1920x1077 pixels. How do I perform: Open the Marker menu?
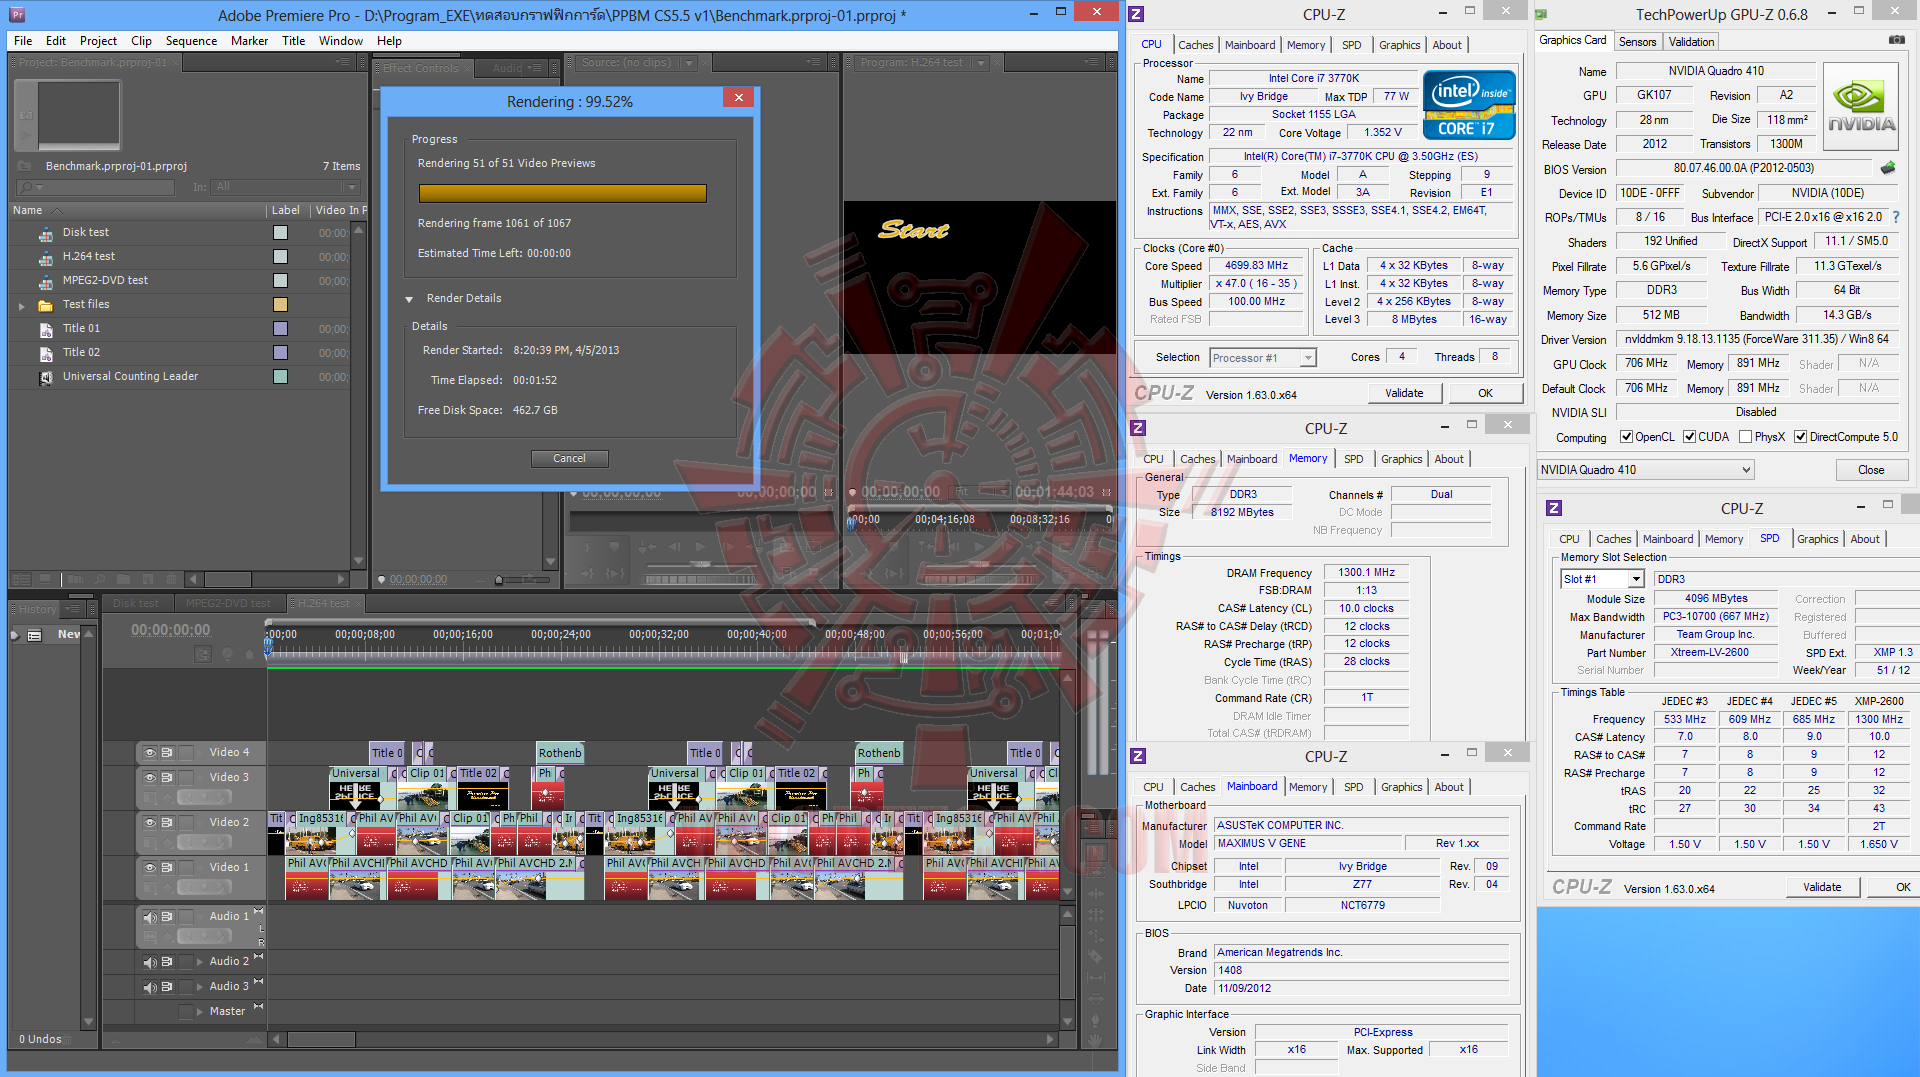pos(249,41)
